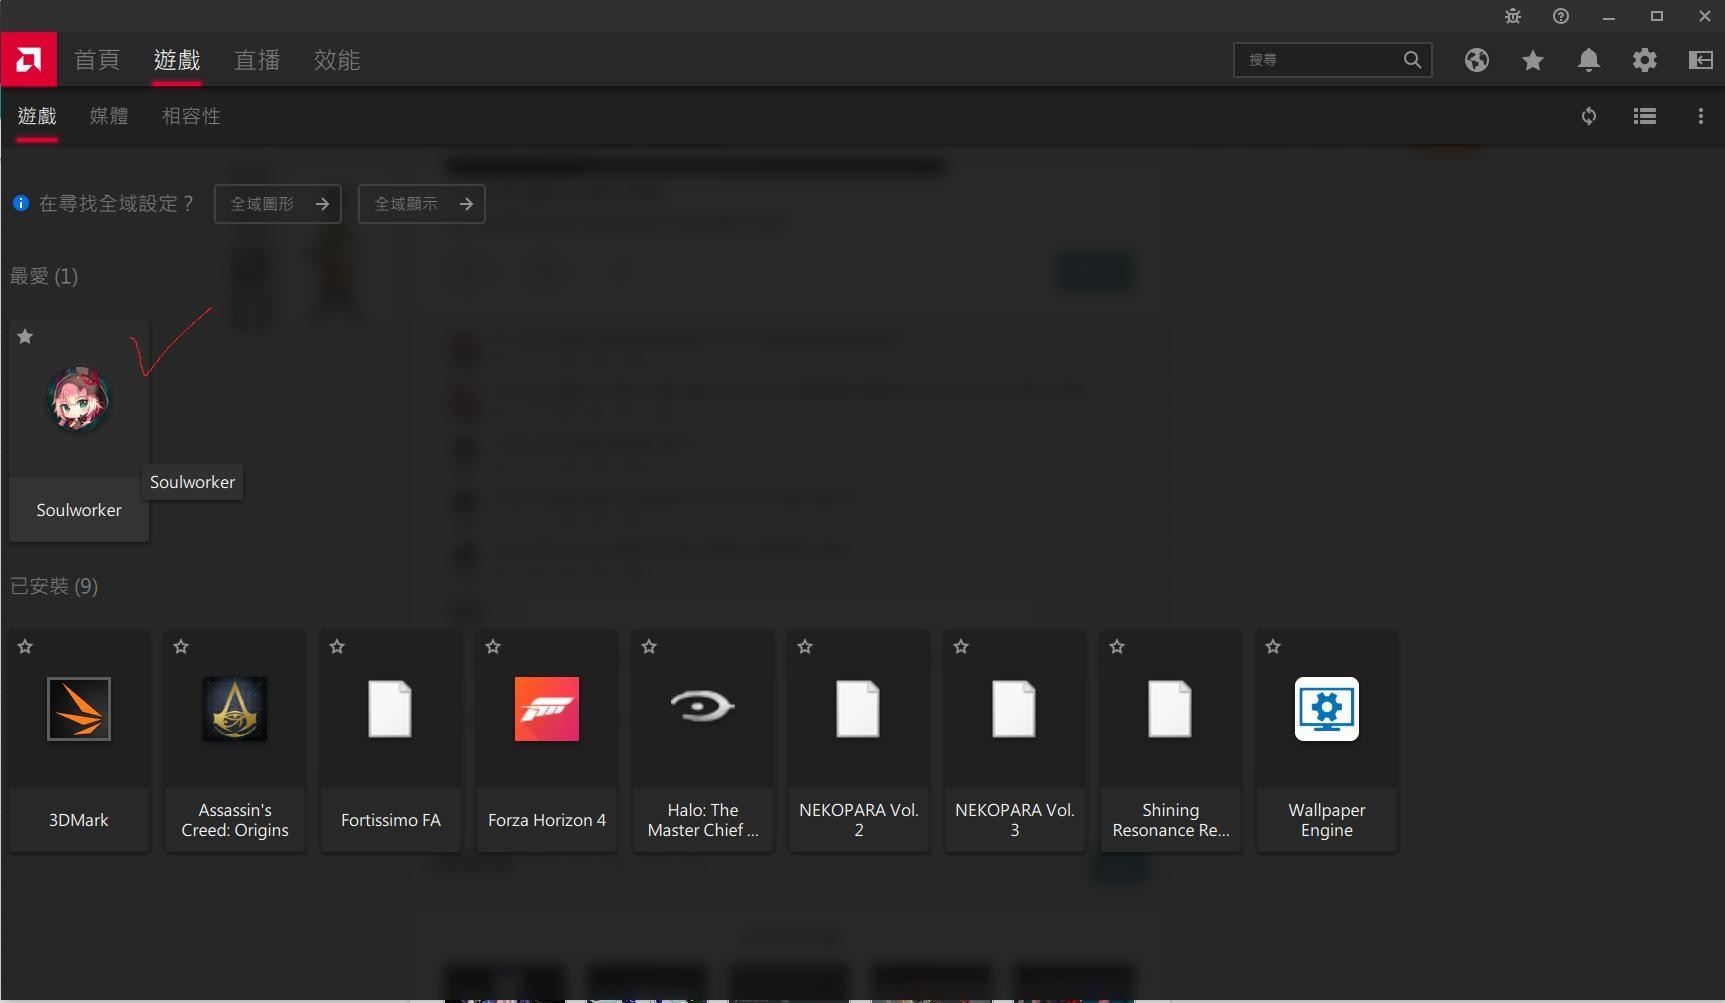Click the Assassin's Creed: Origins title
Viewport: 1725px width, 1003px height.
pos(235,820)
